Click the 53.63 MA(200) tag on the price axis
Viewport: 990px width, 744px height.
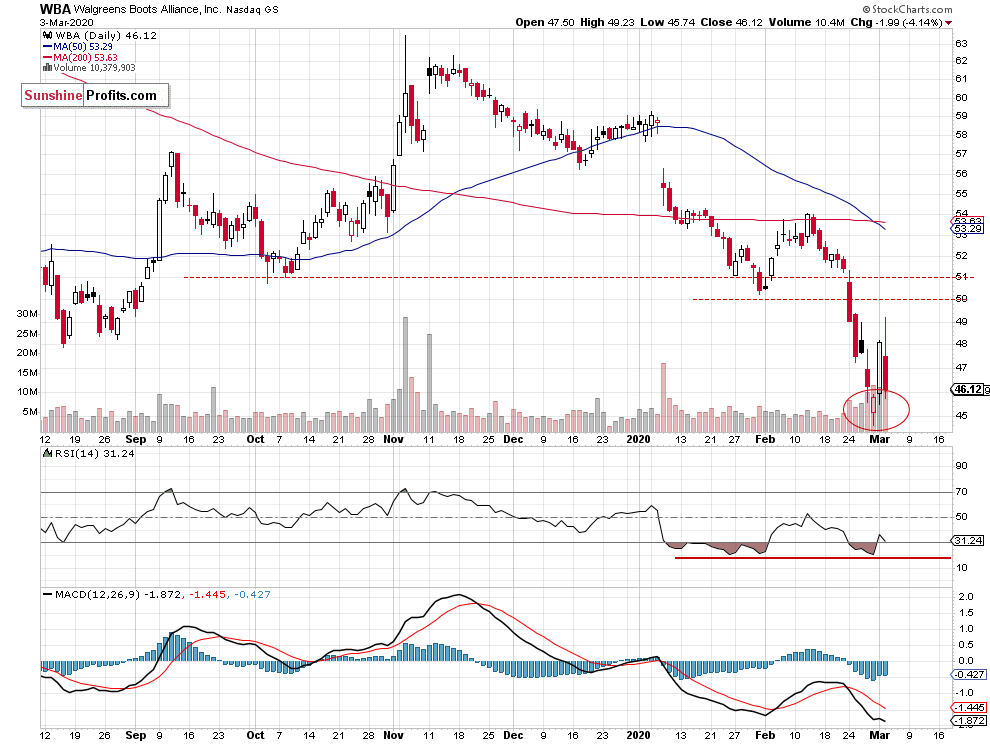[968, 220]
